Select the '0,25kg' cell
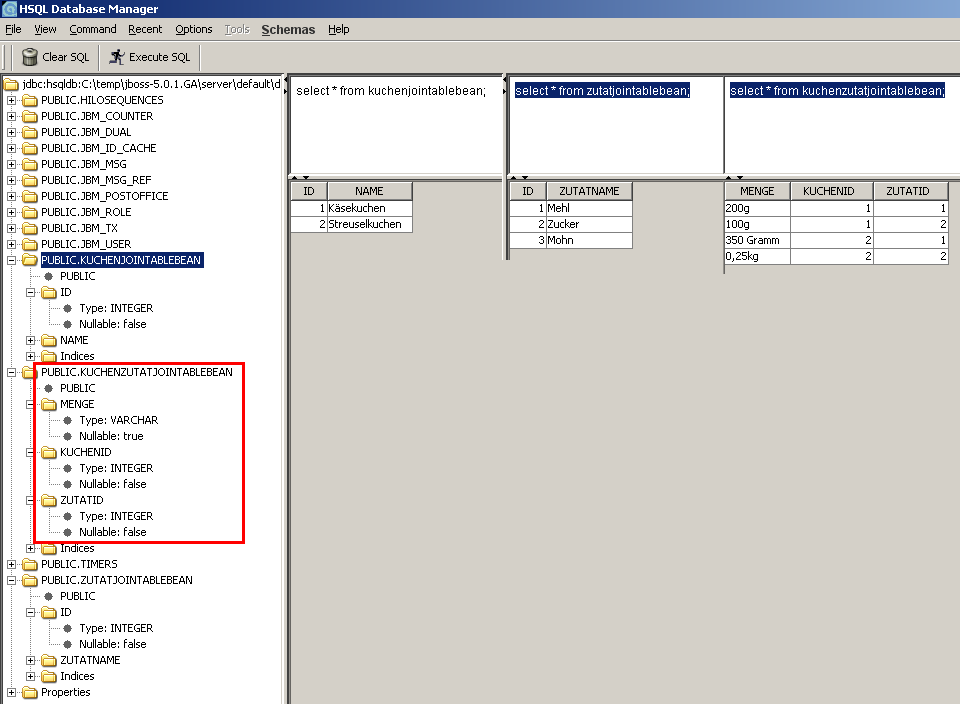This screenshot has height=704, width=960. tap(757, 256)
